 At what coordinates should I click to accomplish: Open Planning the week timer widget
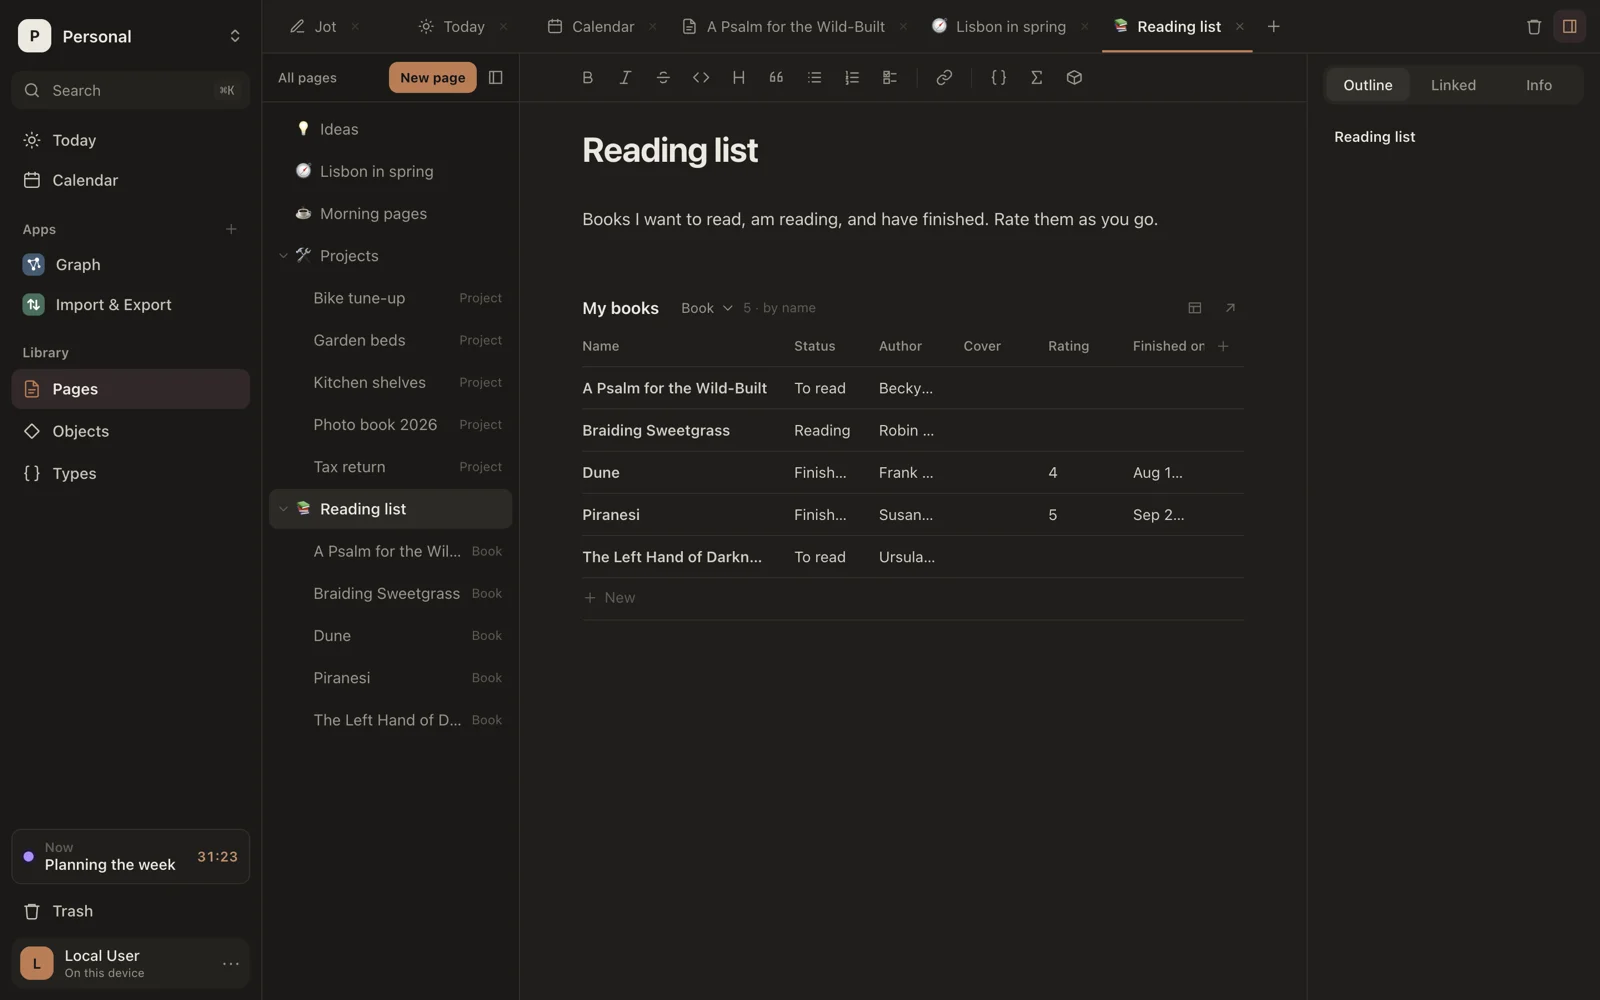[131, 857]
